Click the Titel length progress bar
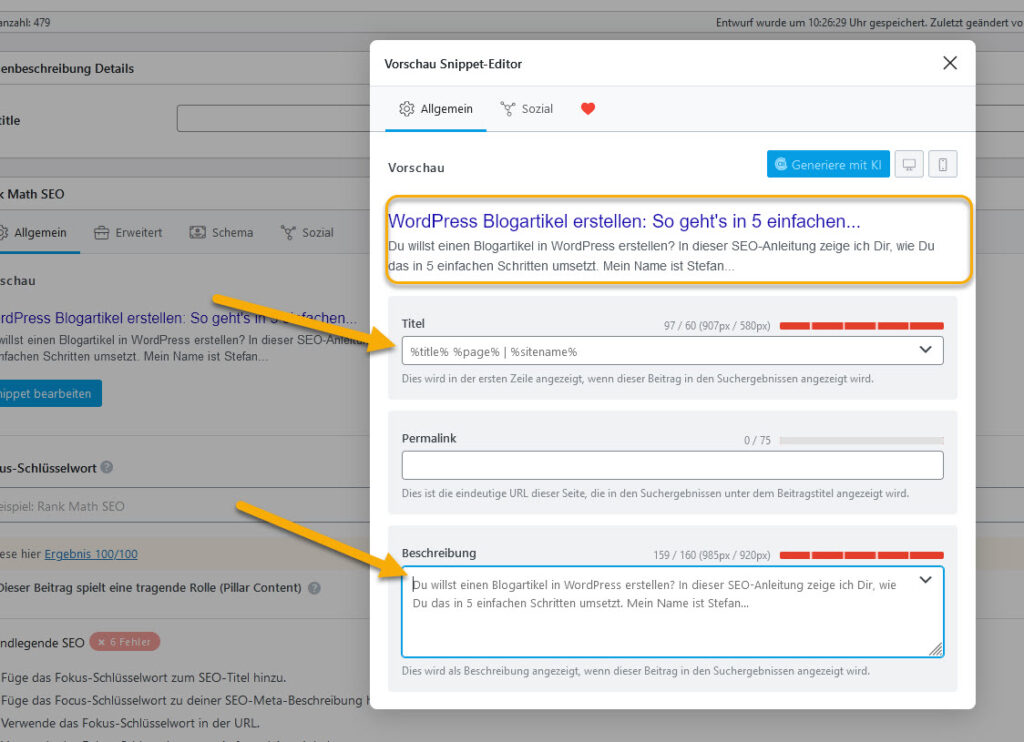This screenshot has height=742, width=1024. [x=861, y=325]
